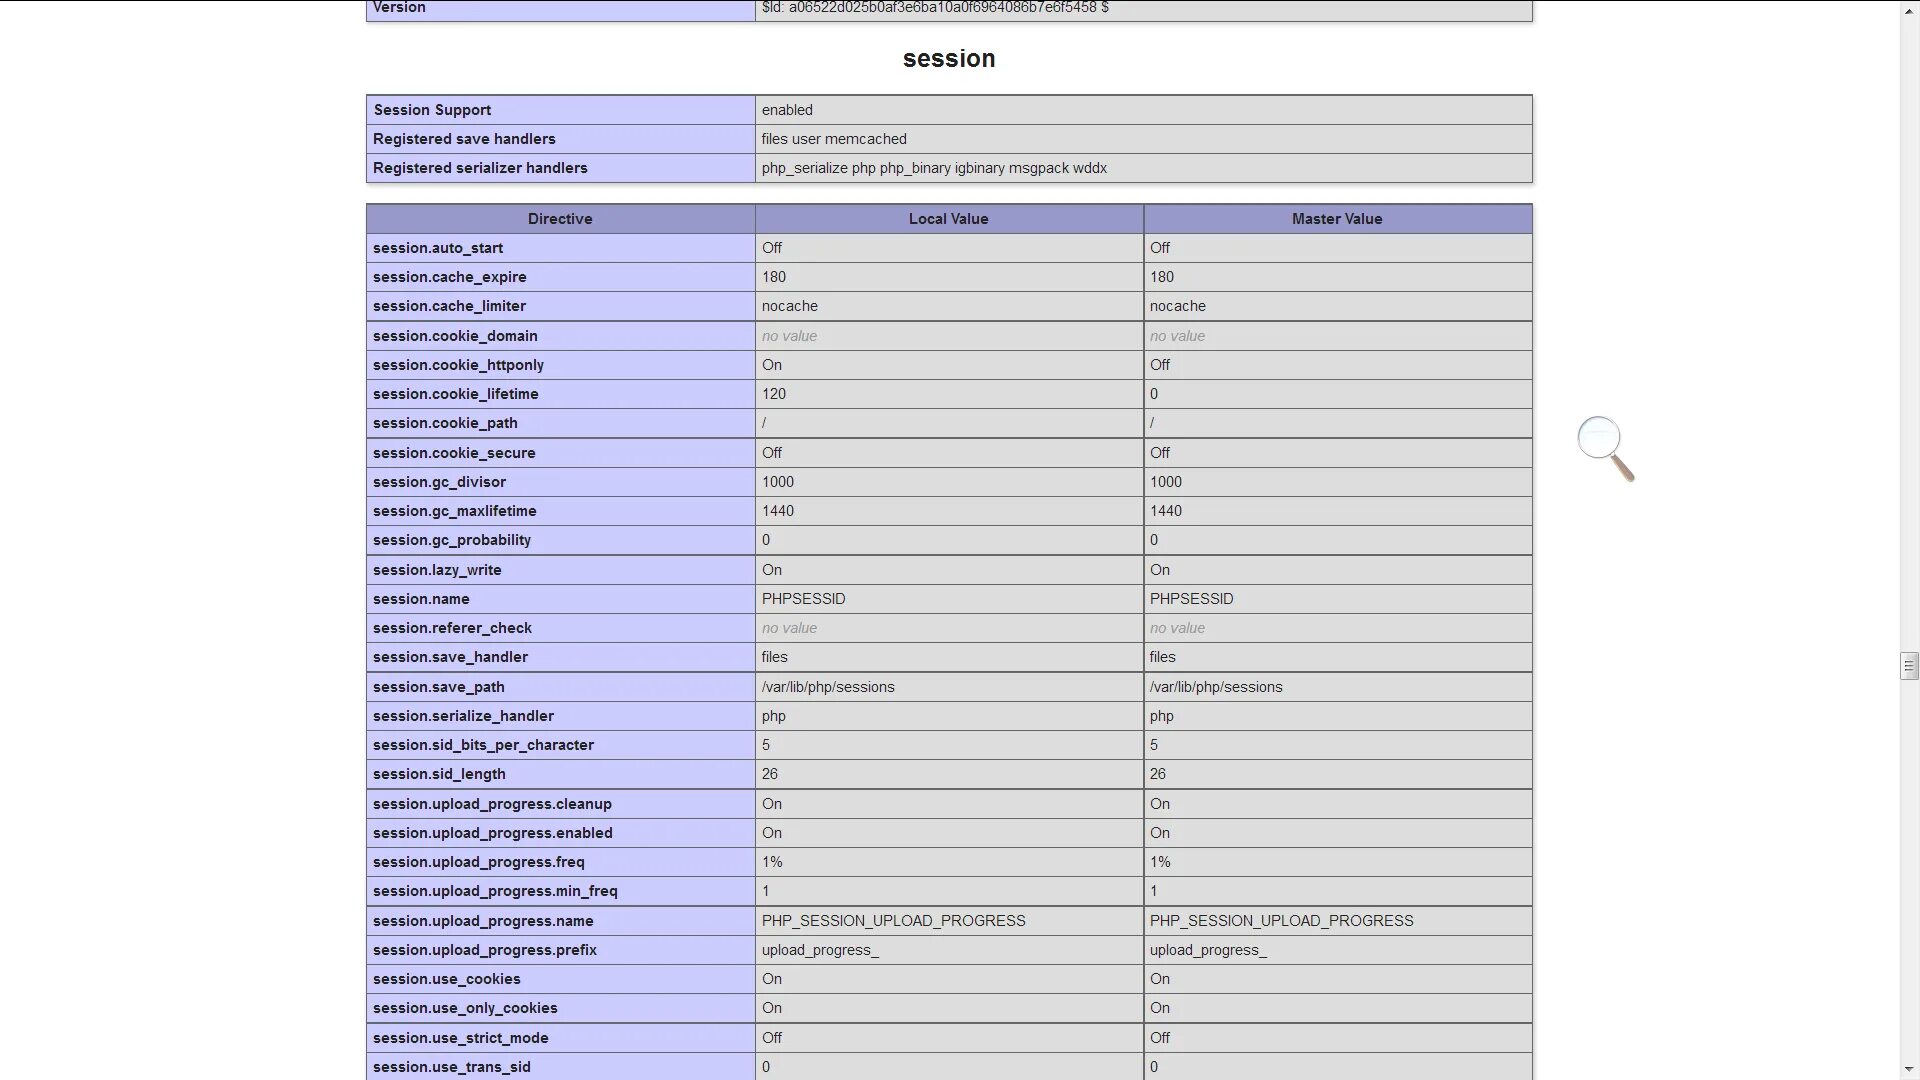
Task: Click the 'Directive' column header
Action: point(560,219)
